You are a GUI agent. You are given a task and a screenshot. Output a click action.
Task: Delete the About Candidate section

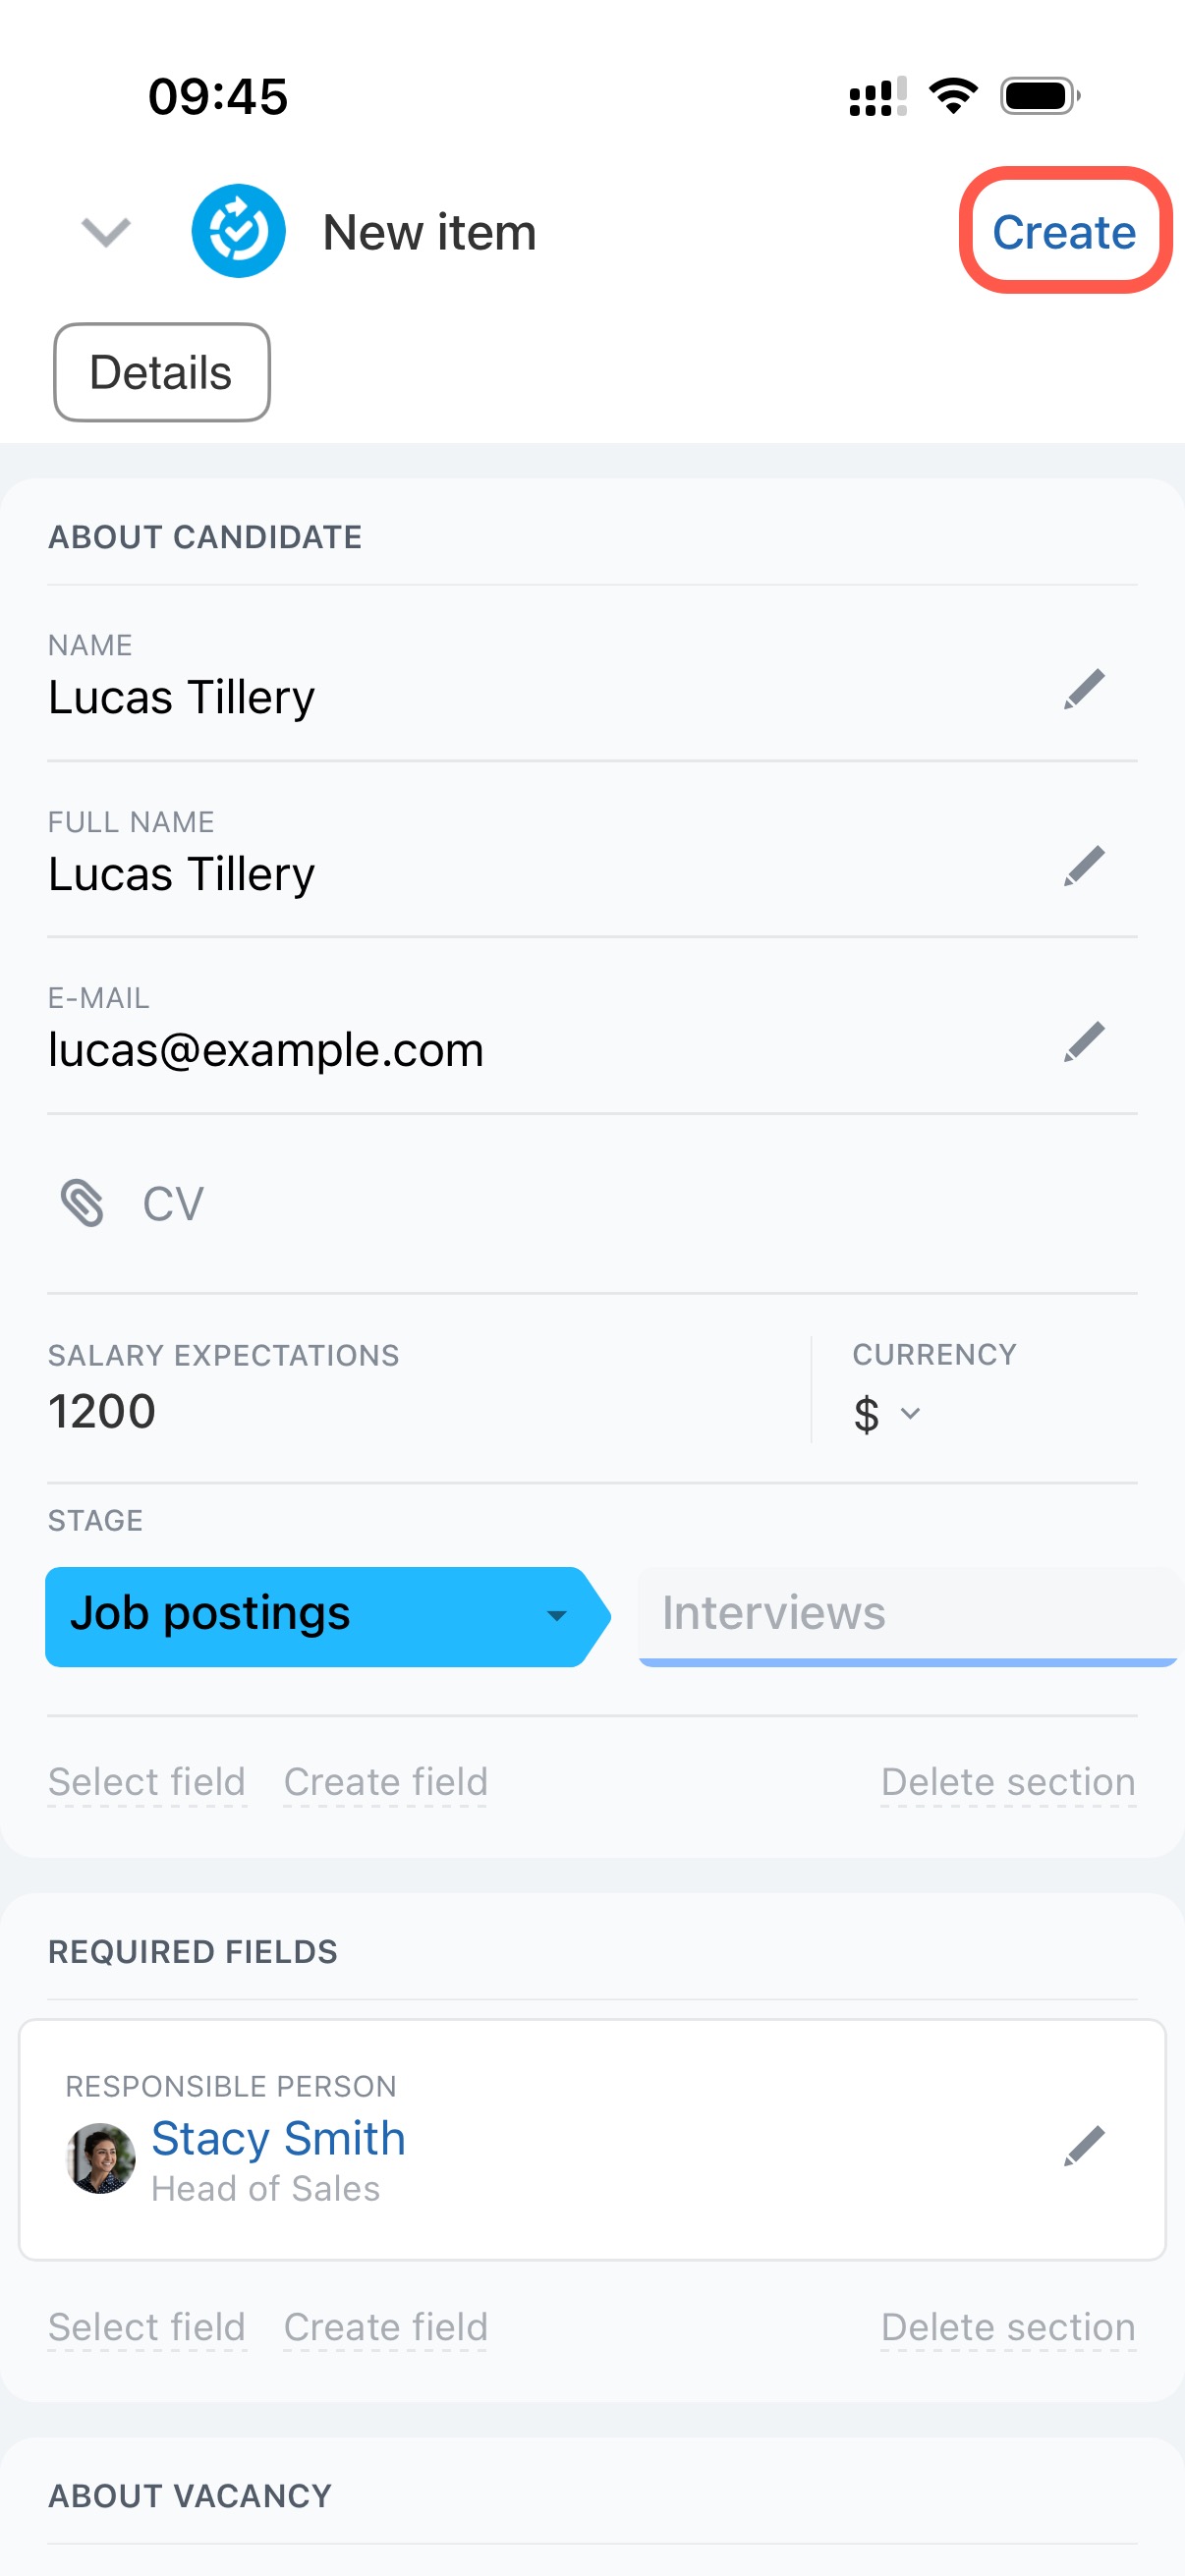pyautogui.click(x=1007, y=1782)
